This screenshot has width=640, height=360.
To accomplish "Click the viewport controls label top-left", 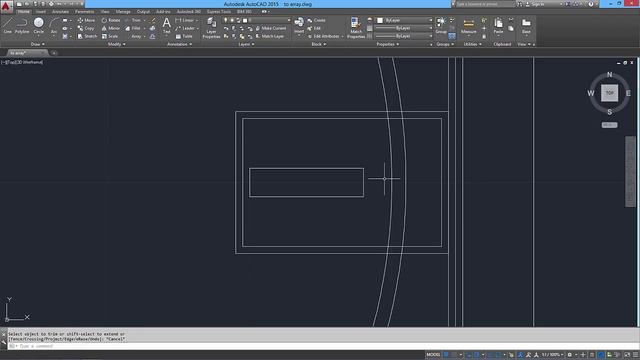I will [x=22, y=62].
